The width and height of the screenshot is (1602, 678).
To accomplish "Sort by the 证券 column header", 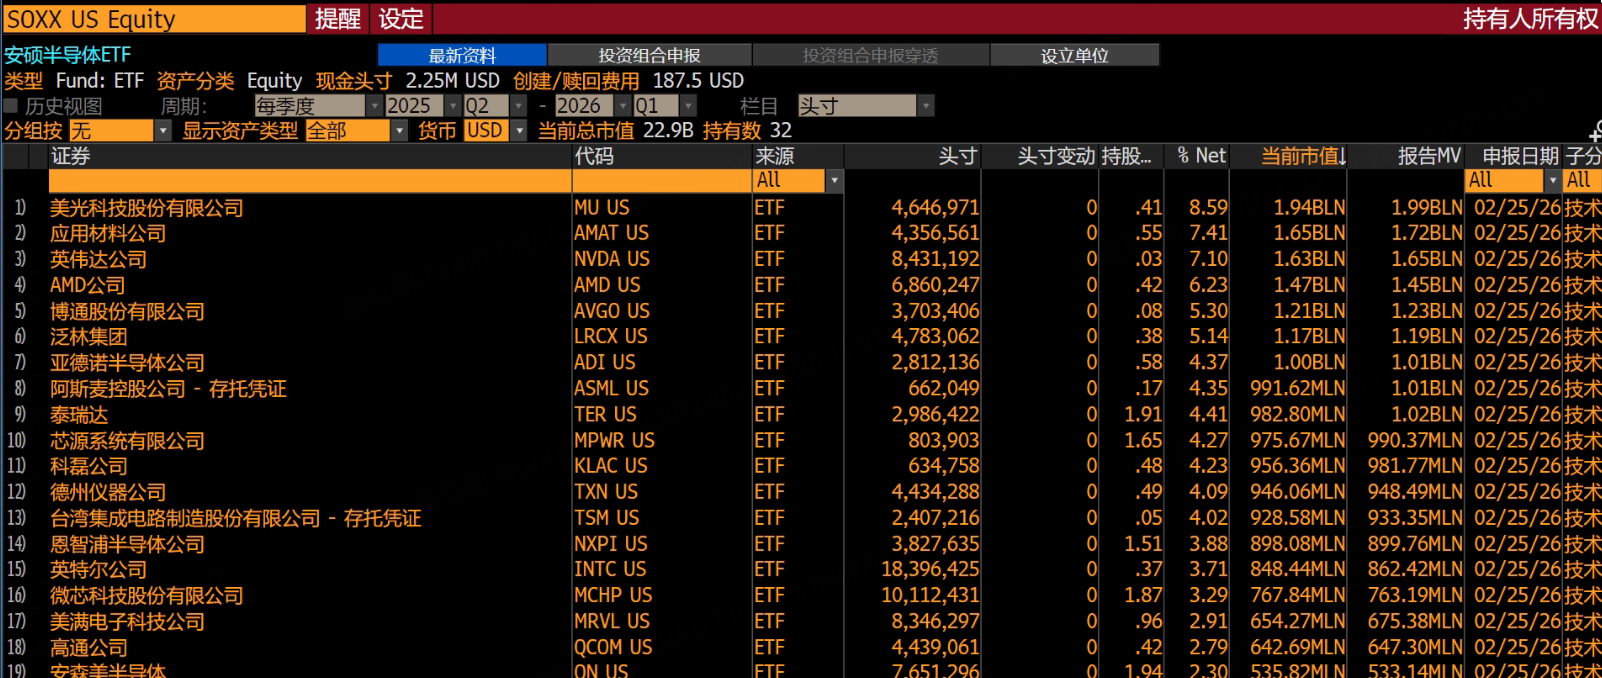I will (310, 156).
